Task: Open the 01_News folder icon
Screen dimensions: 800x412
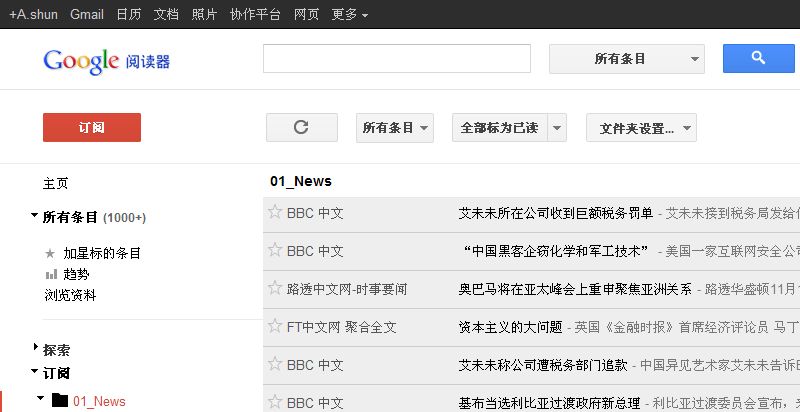Action: pyautogui.click(x=60, y=401)
